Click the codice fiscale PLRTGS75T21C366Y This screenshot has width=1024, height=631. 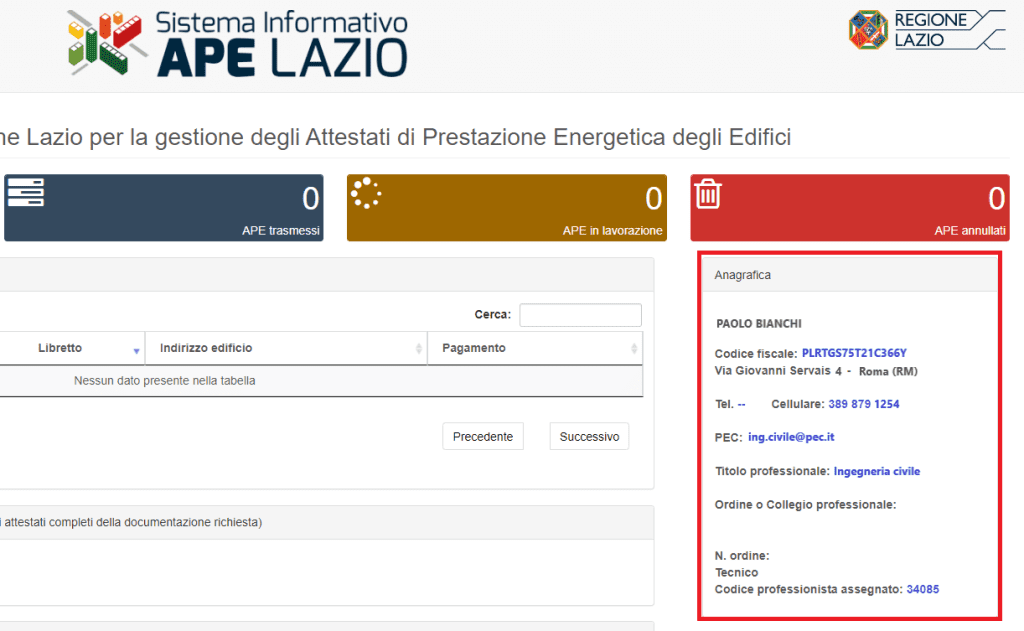tap(854, 353)
